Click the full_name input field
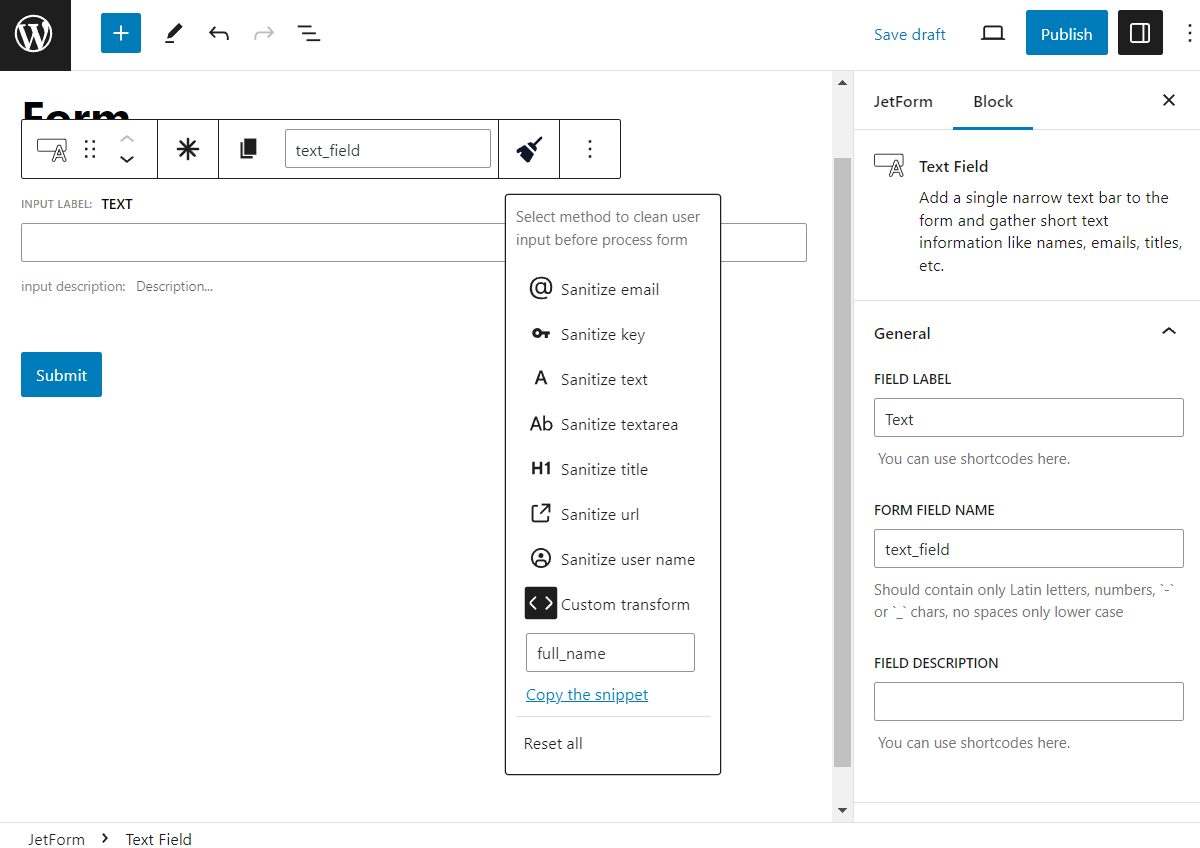The width and height of the screenshot is (1200, 848). point(610,652)
